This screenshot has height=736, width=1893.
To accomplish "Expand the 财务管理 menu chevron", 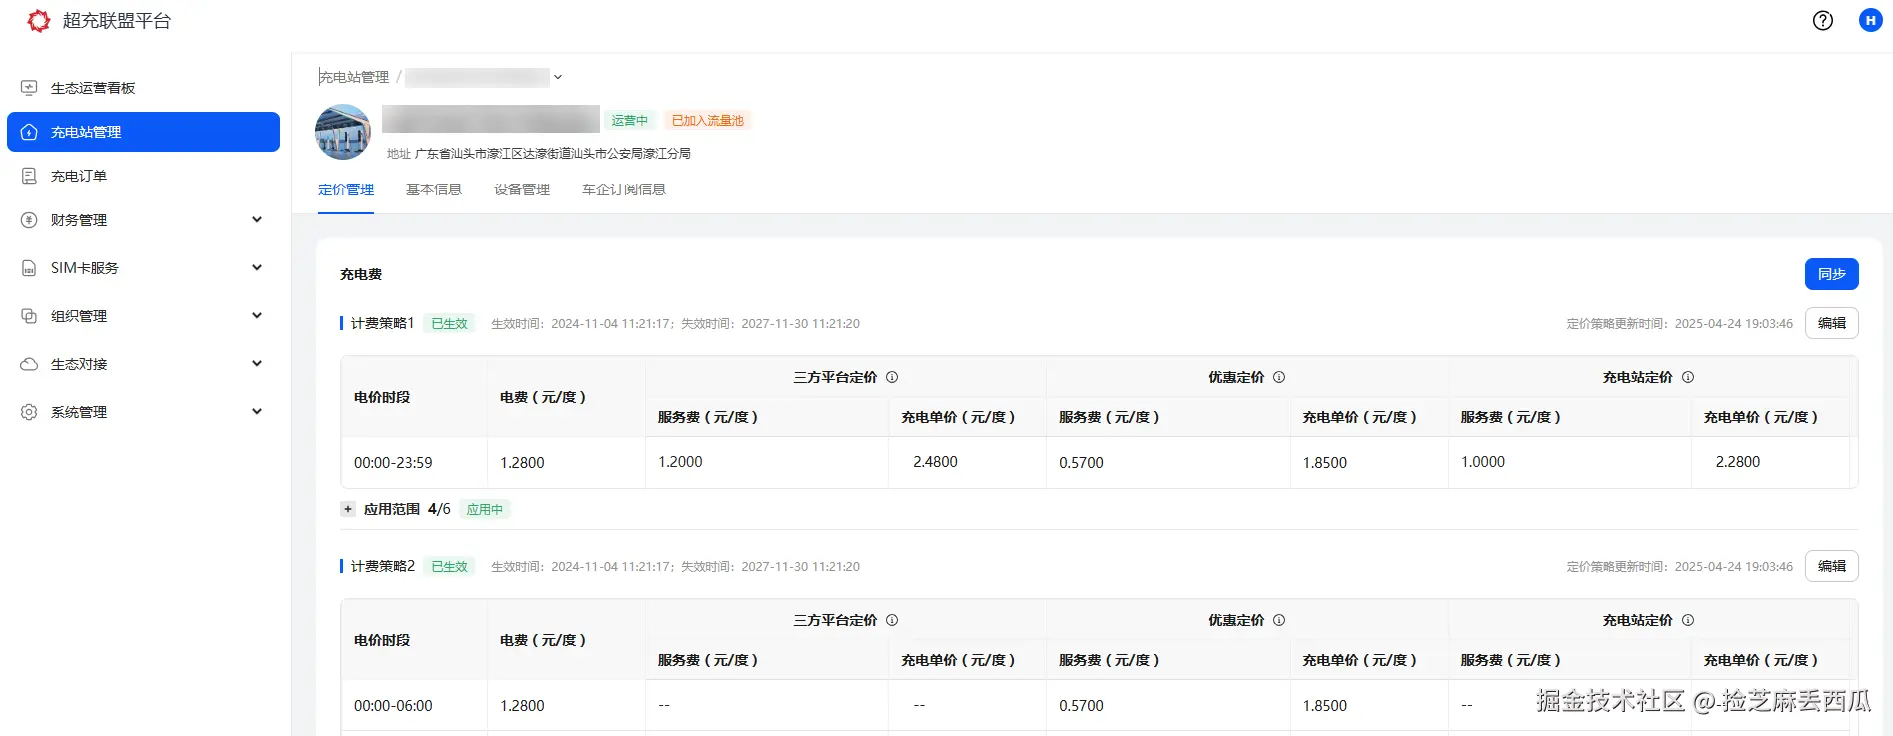I will pyautogui.click(x=257, y=220).
